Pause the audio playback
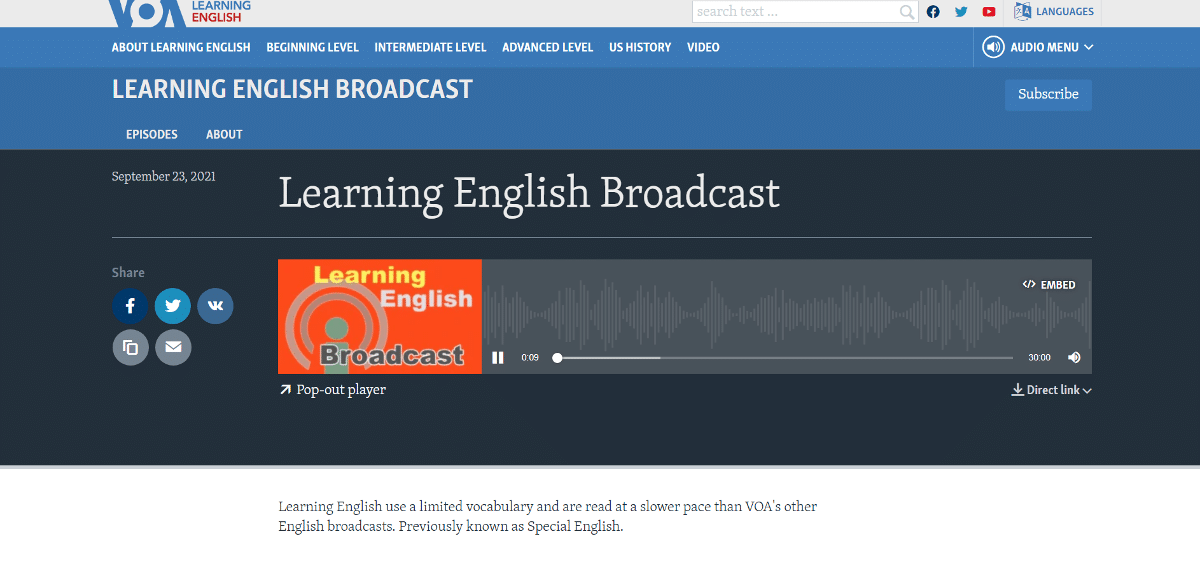This screenshot has height=583, width=1200. [x=498, y=358]
